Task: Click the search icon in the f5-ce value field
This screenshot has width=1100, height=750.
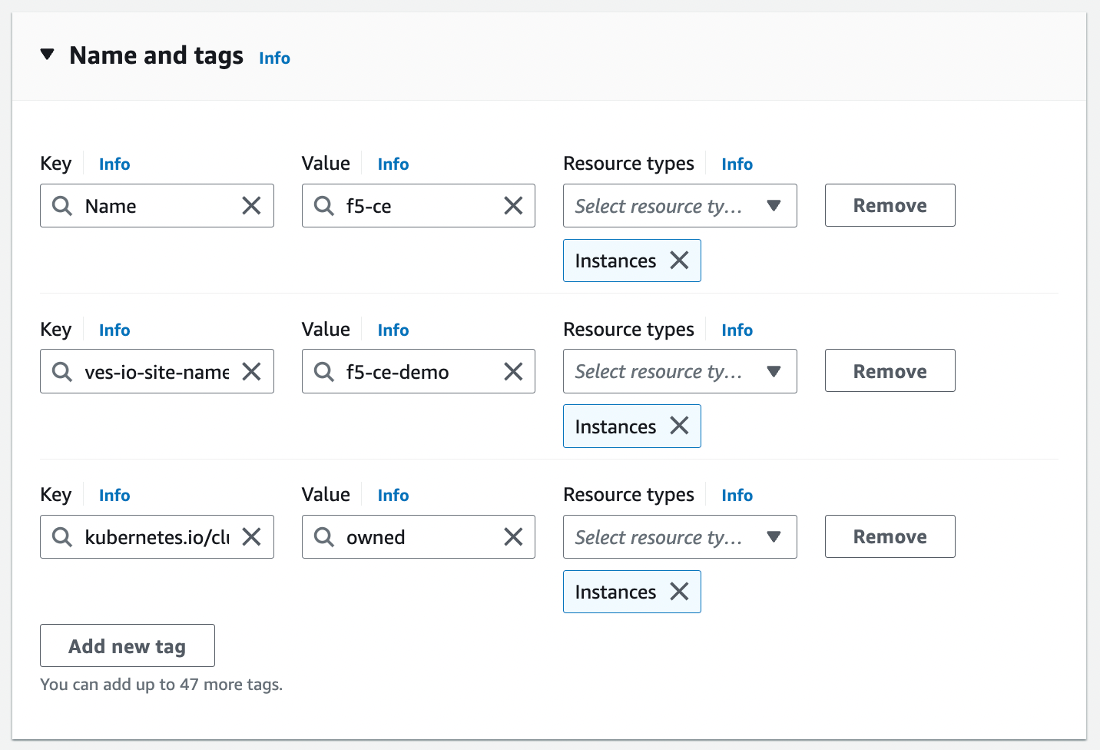Action: pos(324,205)
